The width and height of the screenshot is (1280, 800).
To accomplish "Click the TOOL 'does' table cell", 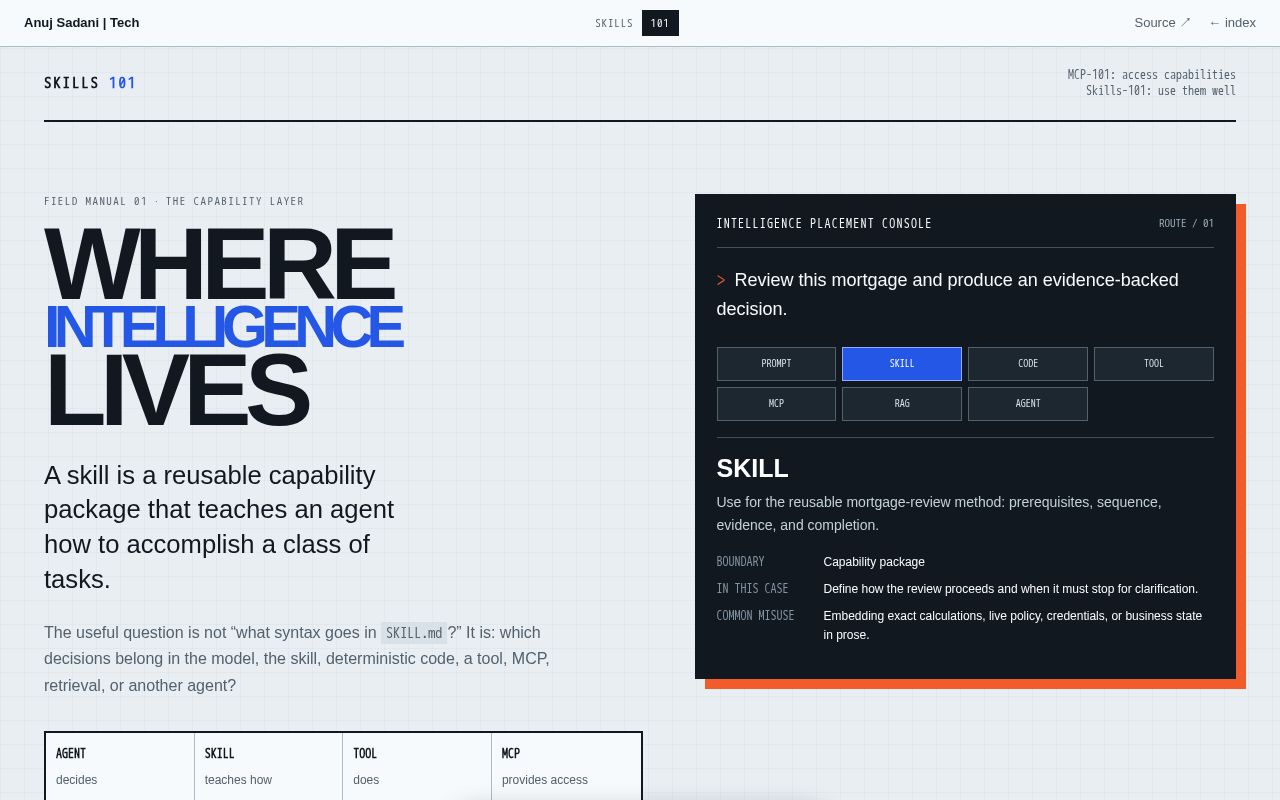I will click(x=417, y=766).
